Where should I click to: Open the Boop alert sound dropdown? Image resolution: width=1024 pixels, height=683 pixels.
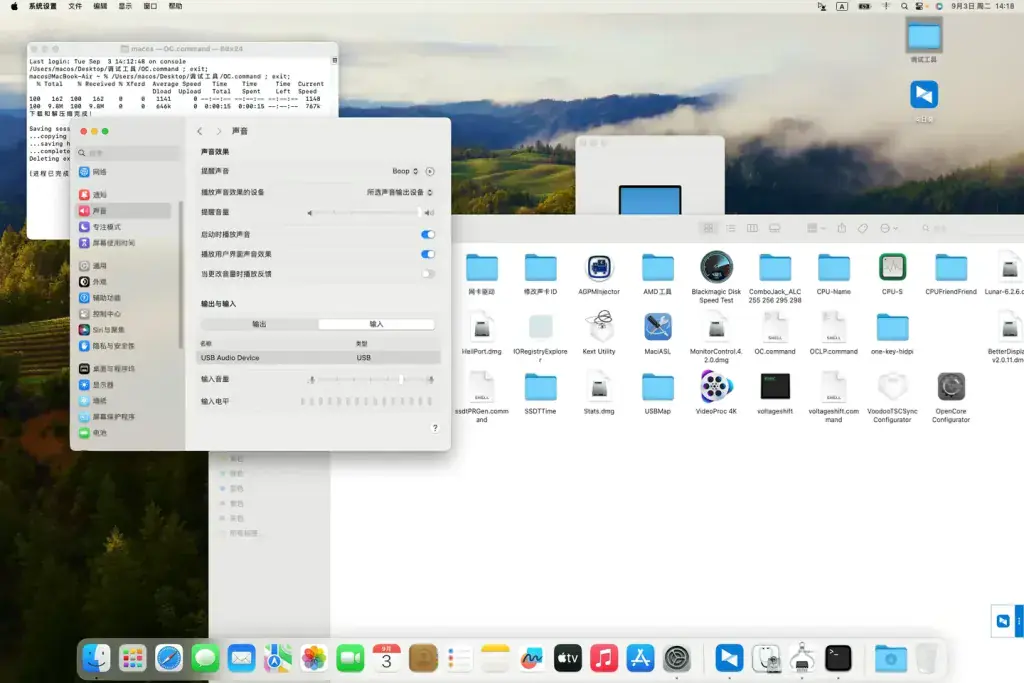(405, 171)
